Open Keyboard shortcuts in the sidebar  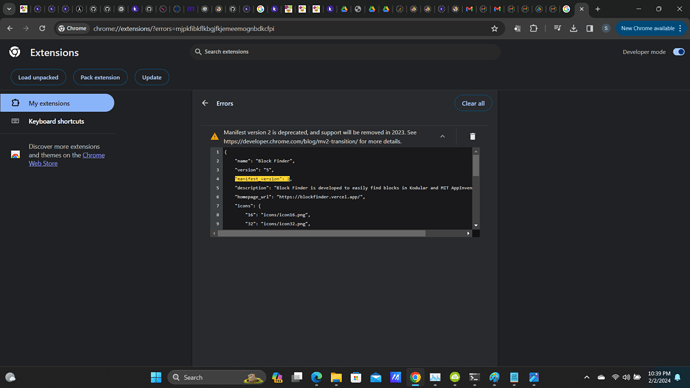pos(57,121)
